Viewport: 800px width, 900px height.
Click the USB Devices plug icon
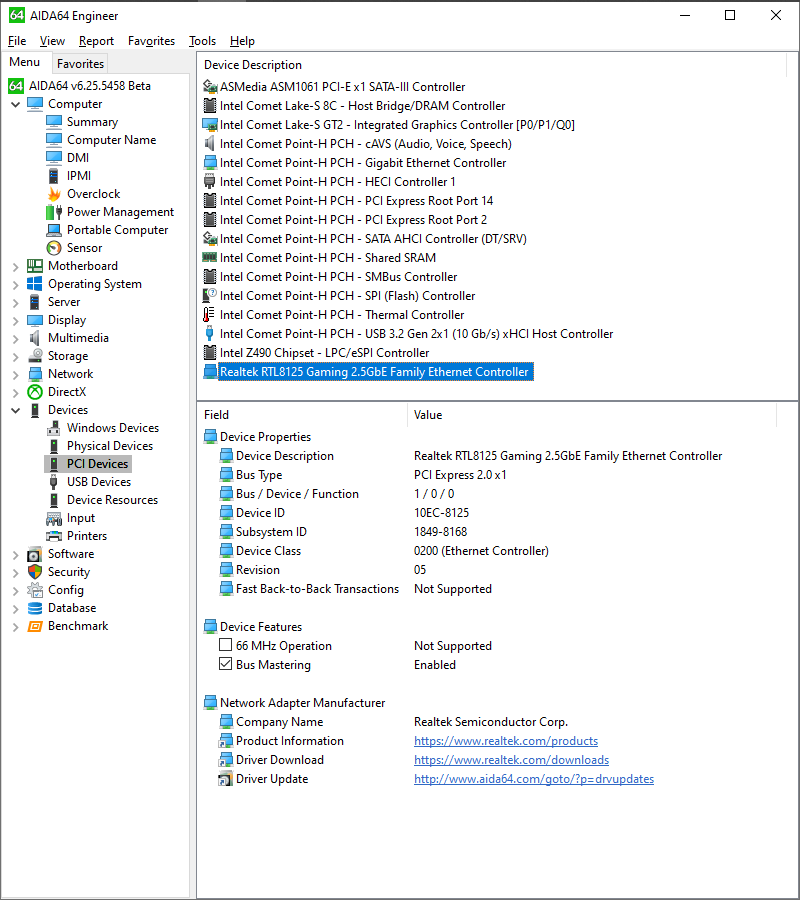54,482
